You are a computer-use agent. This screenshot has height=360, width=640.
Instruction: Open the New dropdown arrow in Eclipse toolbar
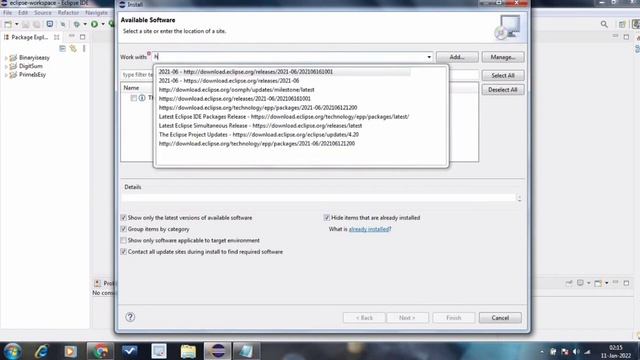(17, 24)
